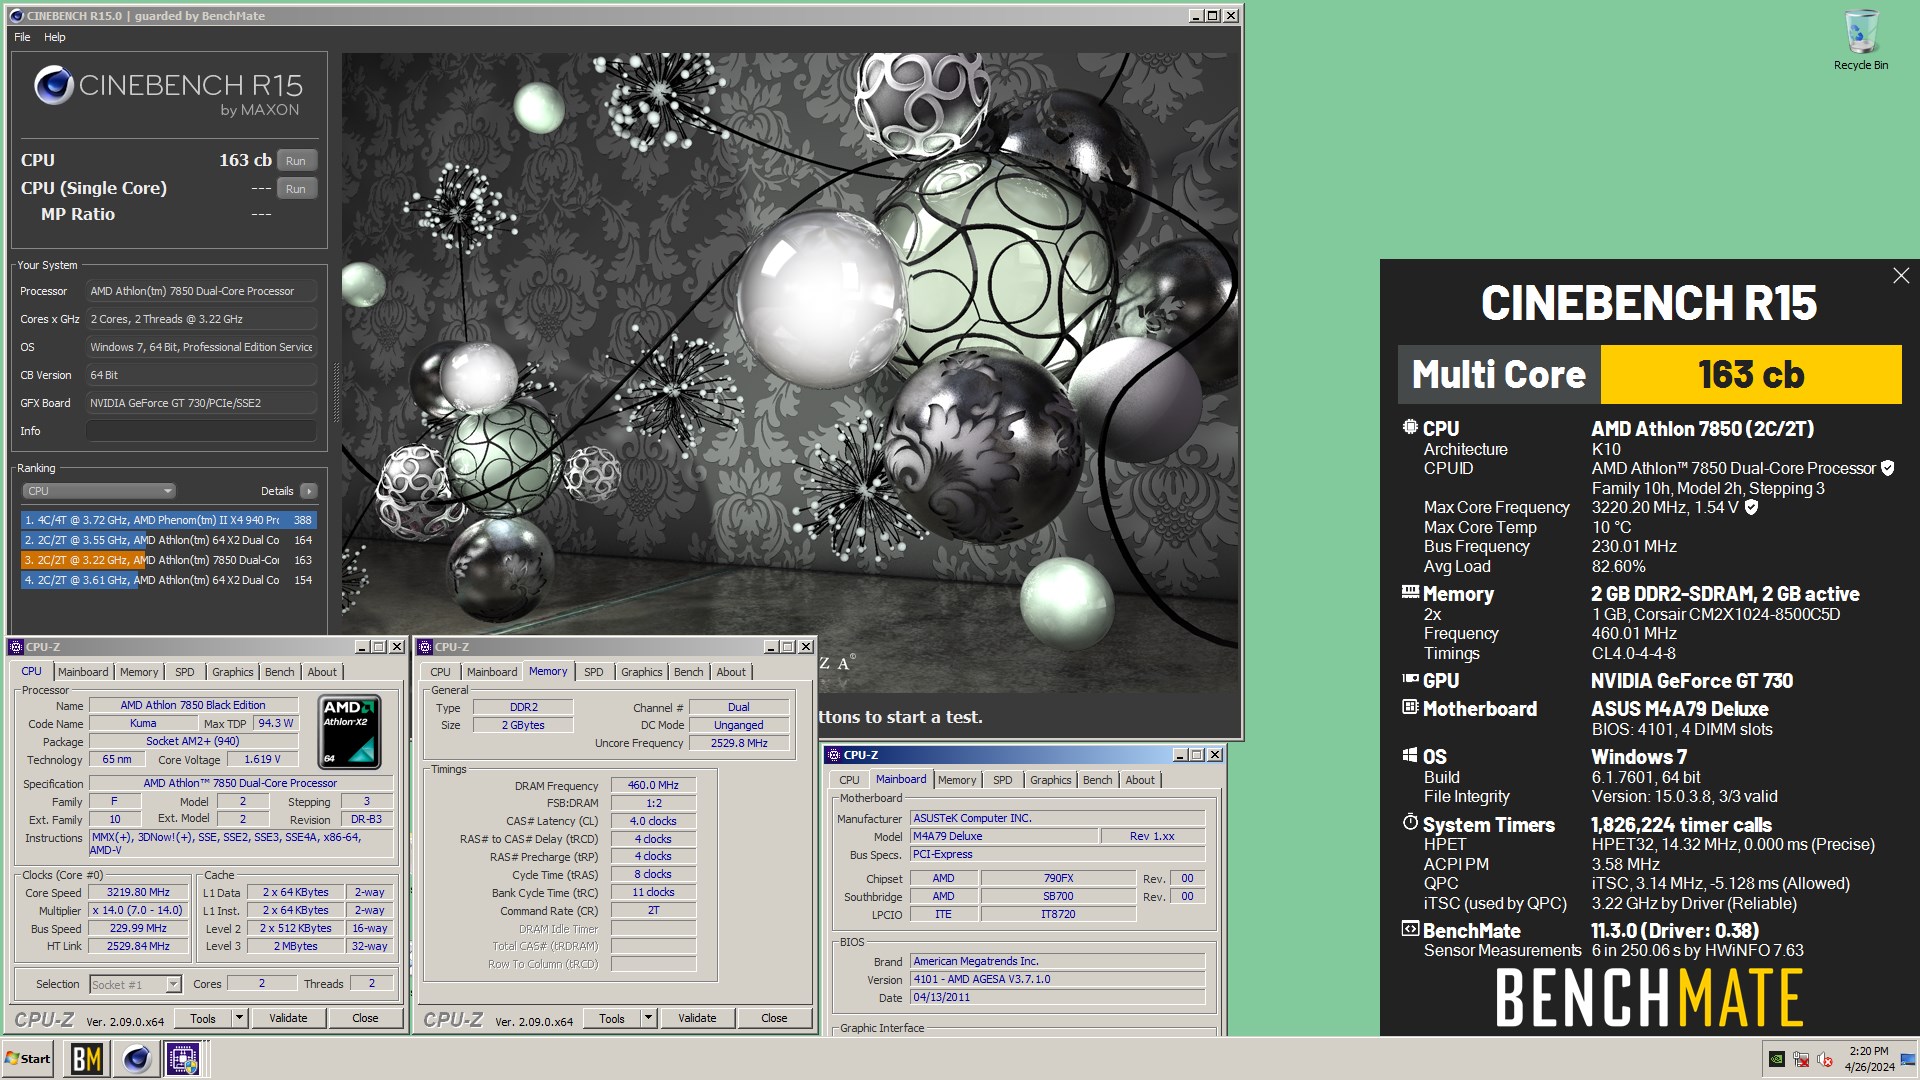Click the verified shield next to CPUID
Viewport: 1920px width, 1080px height.
(x=1887, y=468)
